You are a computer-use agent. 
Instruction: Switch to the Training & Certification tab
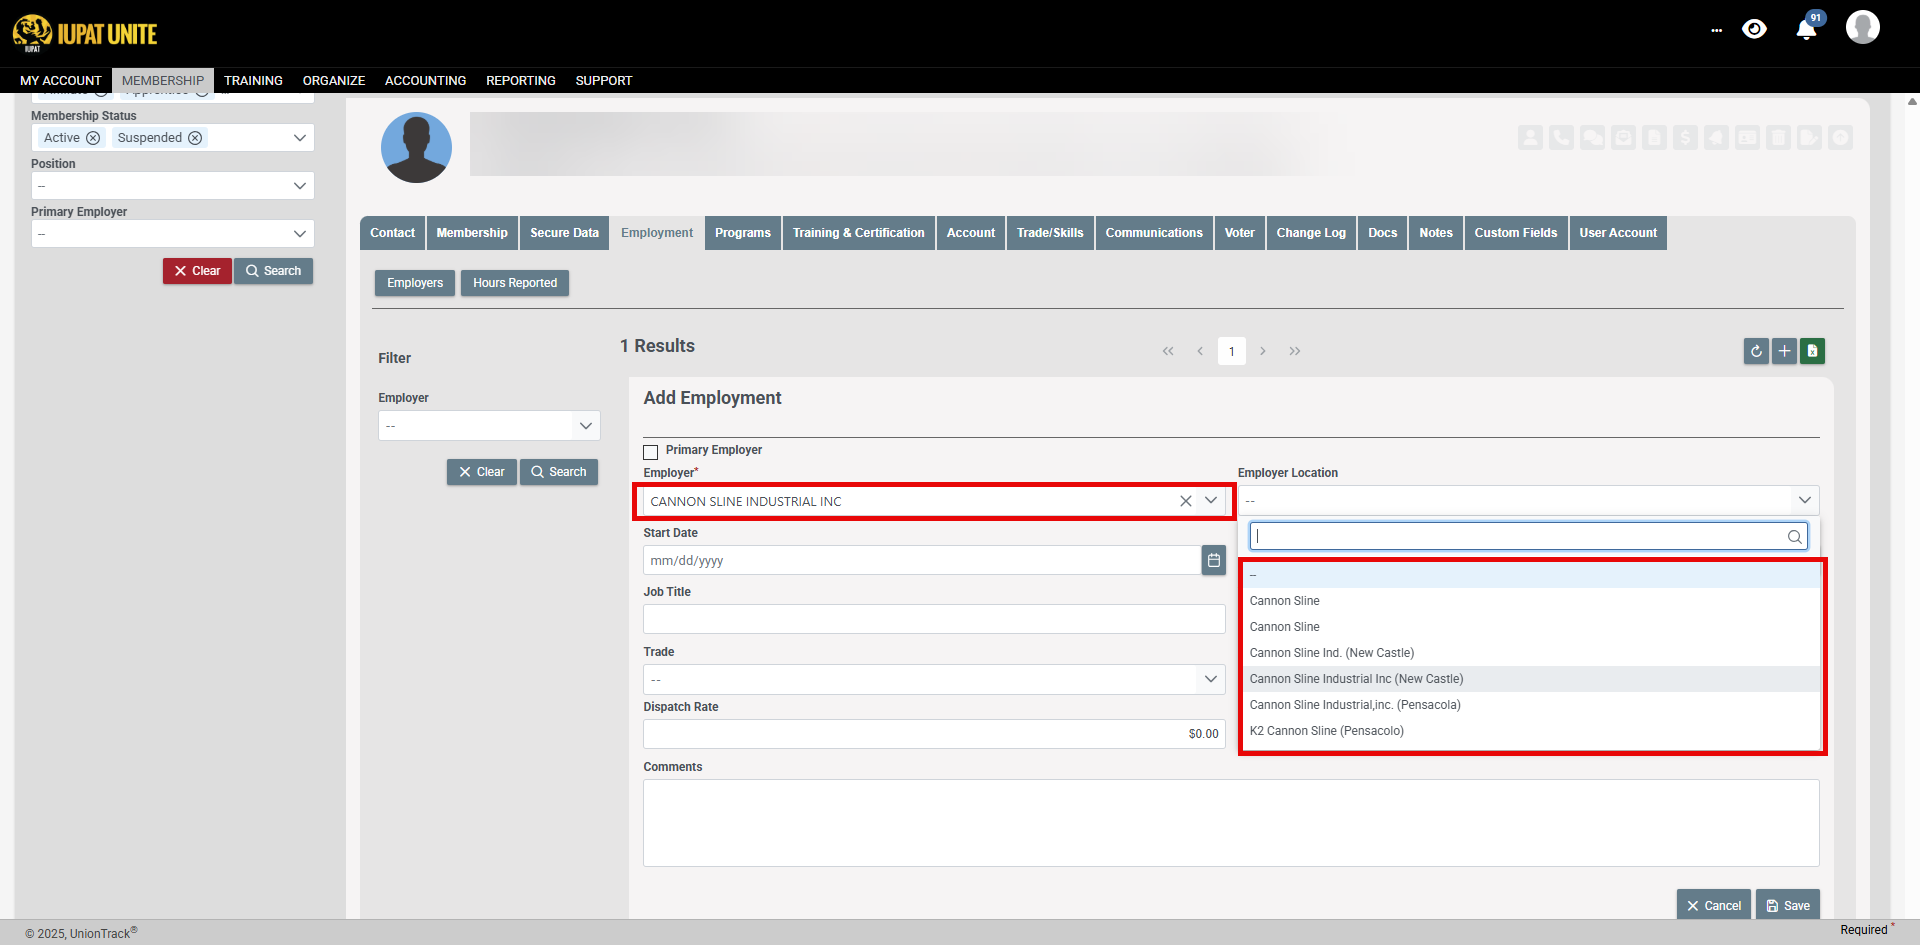pyautogui.click(x=859, y=233)
